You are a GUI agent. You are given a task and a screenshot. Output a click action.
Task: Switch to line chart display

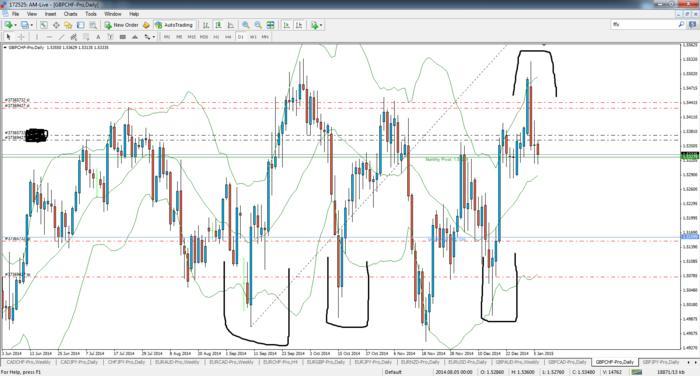(230, 25)
